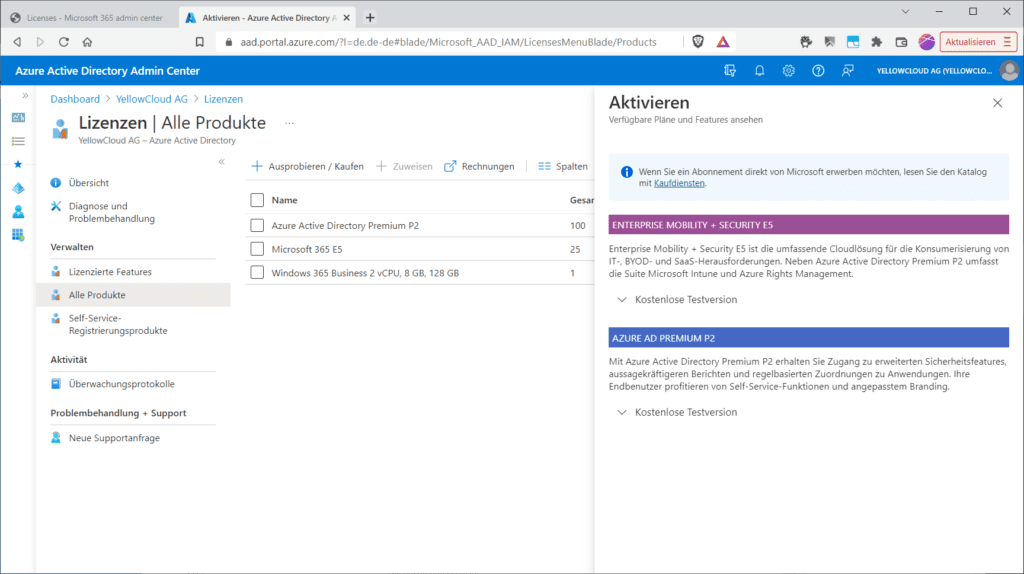Open the browser extensions puzzle icon
Screen dimensions: 1024x574
(876, 42)
